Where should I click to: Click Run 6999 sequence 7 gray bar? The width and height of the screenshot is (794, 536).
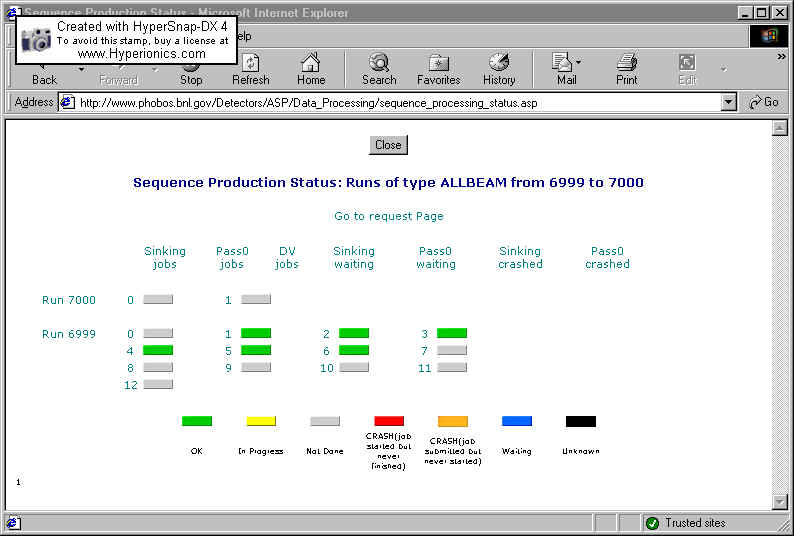pos(452,350)
